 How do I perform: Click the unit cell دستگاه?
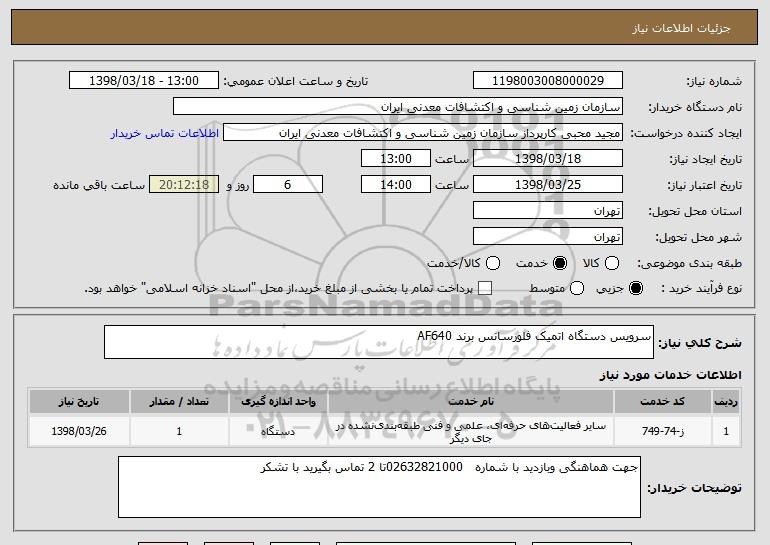point(278,431)
